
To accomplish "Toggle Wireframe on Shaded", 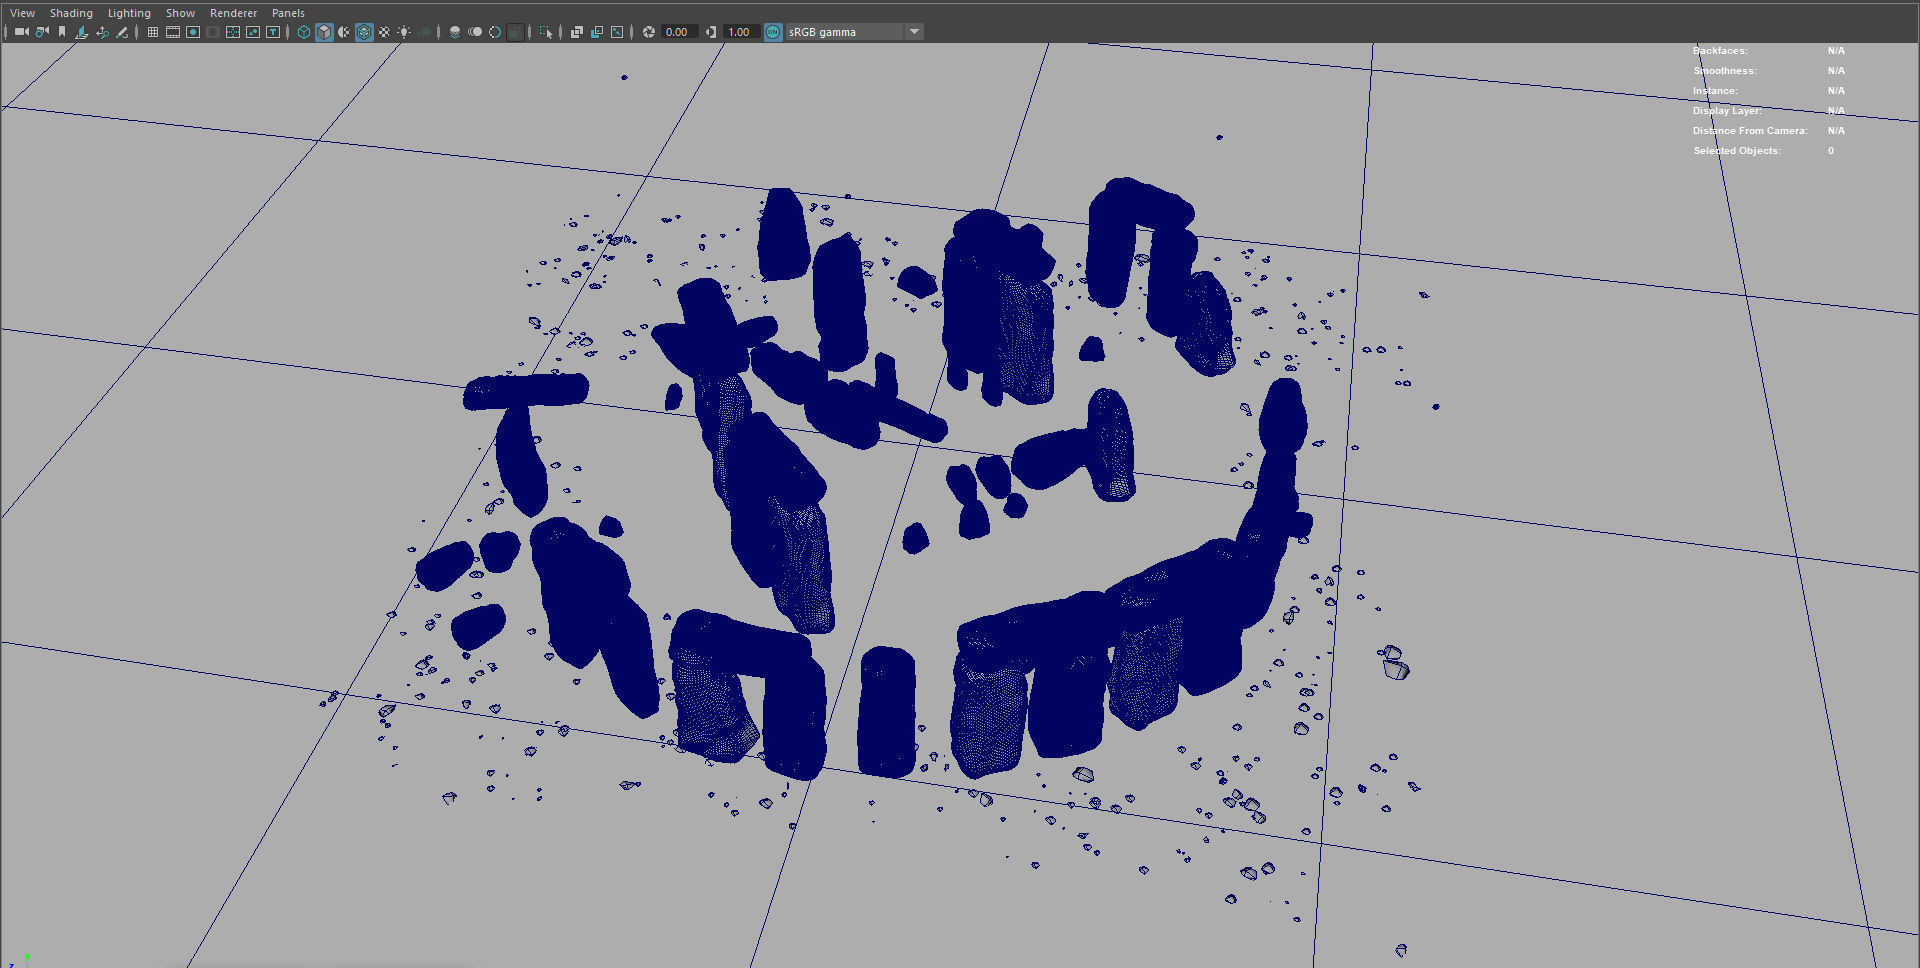I will [x=364, y=32].
